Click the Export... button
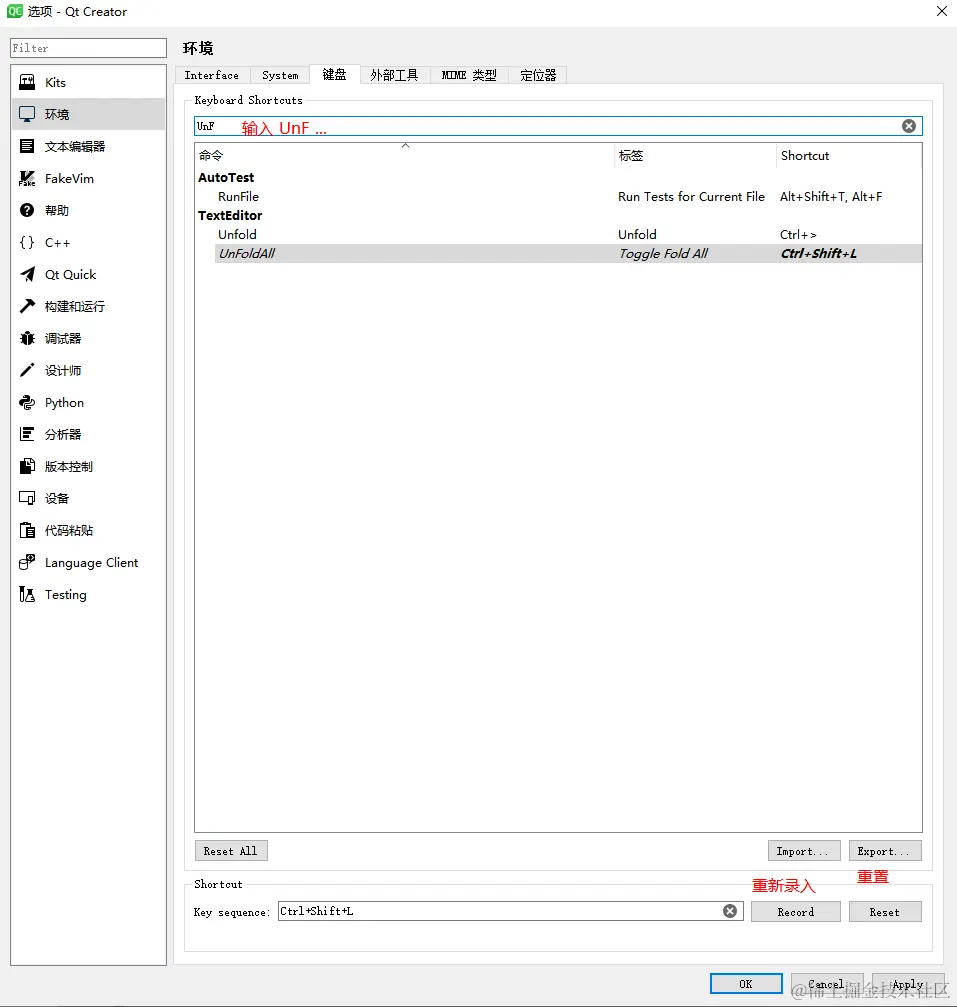Image resolution: width=957 pixels, height=1007 pixels. (885, 851)
